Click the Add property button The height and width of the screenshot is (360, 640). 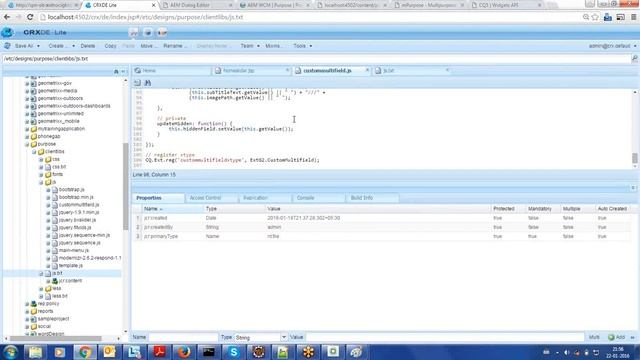(x=617, y=337)
